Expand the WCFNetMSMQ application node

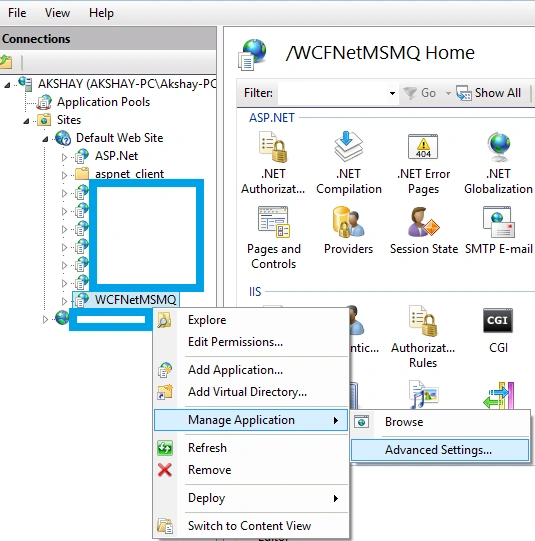(x=64, y=301)
